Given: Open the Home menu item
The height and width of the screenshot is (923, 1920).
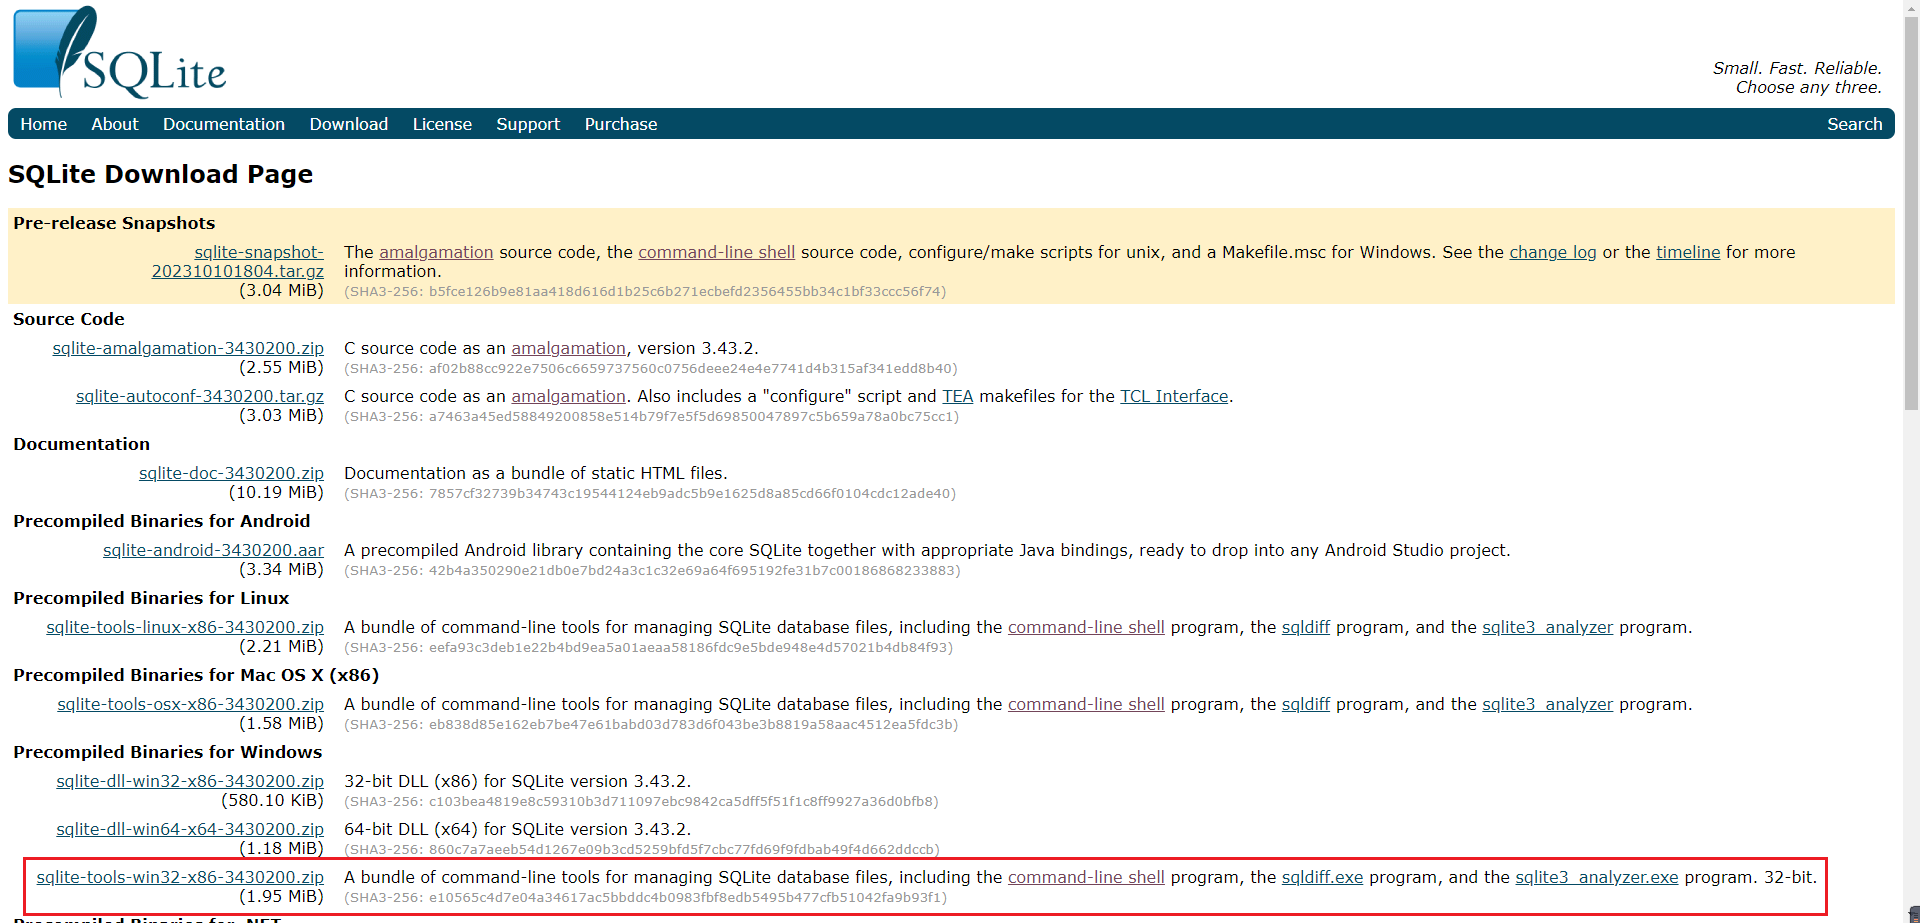Looking at the screenshot, I should click(44, 124).
